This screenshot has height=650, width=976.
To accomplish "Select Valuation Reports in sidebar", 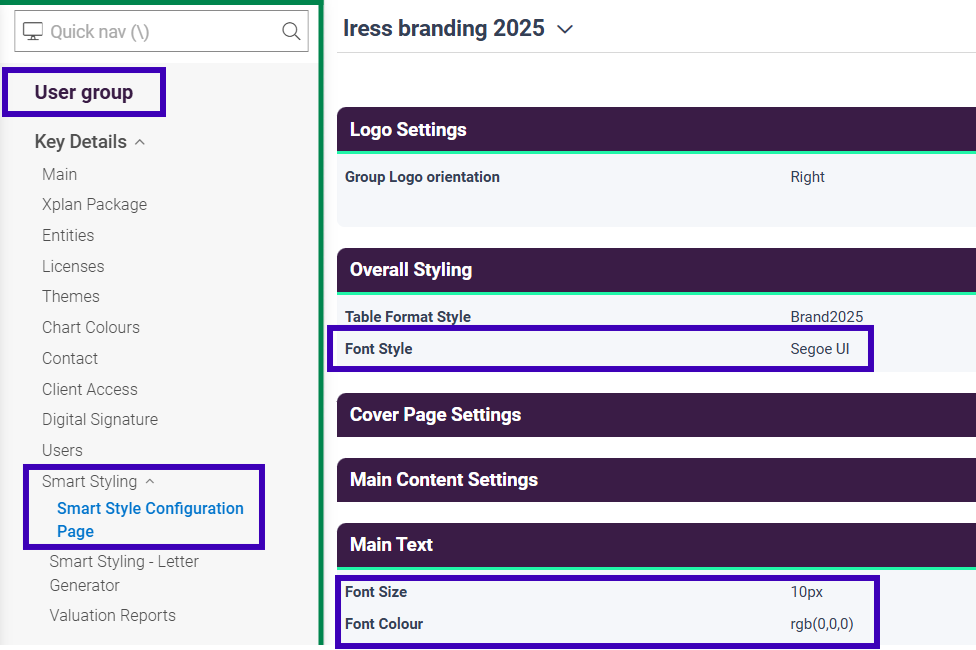I will [112, 615].
